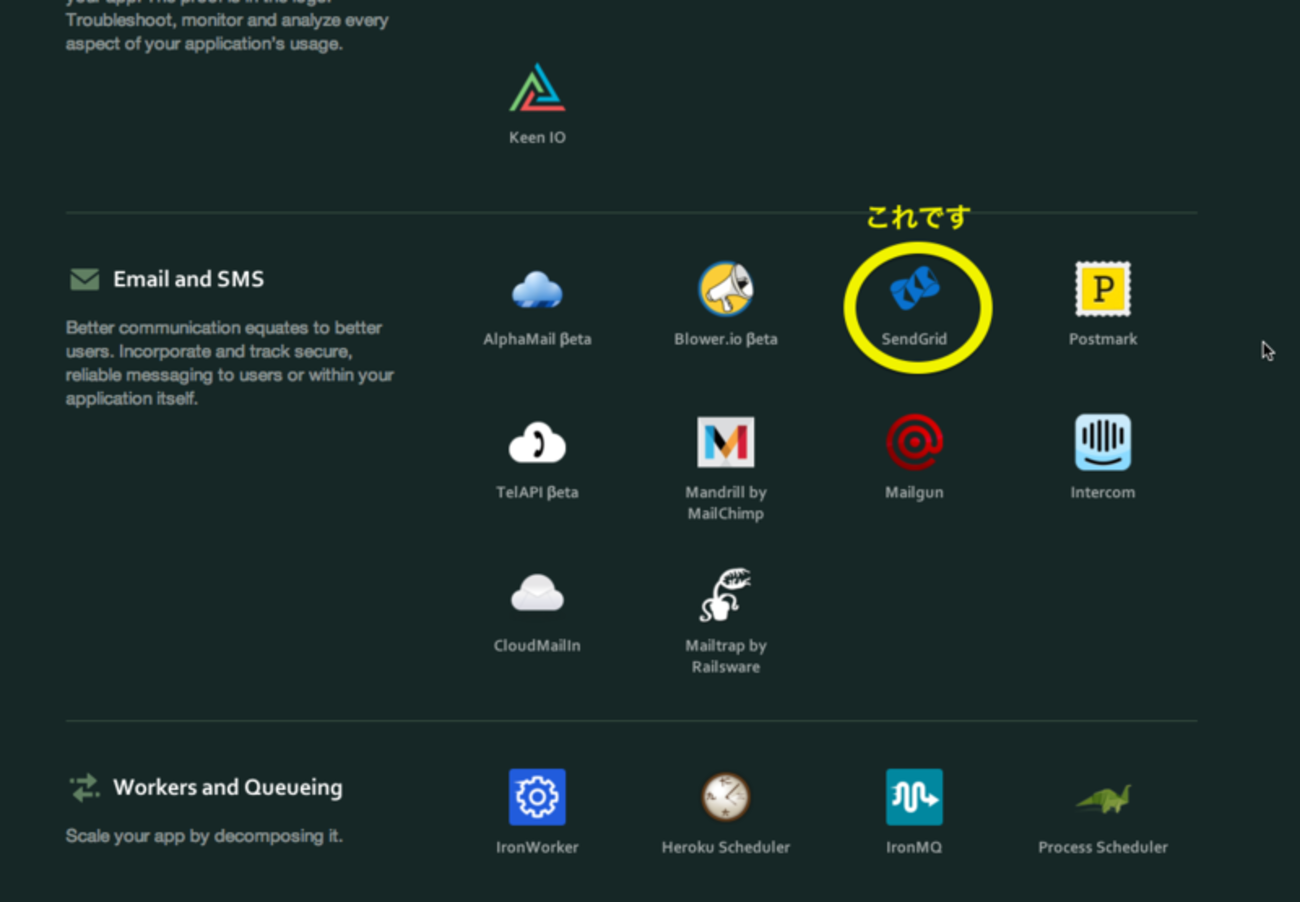This screenshot has height=902, width=1300.
Task: Open the SendGrid text link
Action: (x=914, y=339)
